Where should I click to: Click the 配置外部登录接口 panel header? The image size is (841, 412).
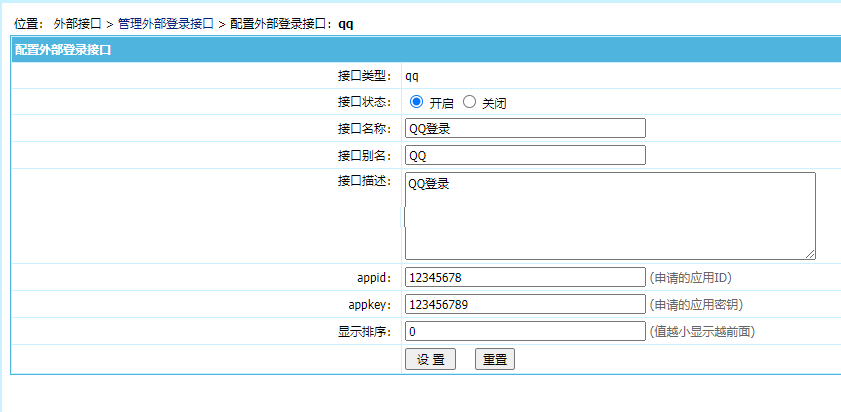pyautogui.click(x=426, y=50)
